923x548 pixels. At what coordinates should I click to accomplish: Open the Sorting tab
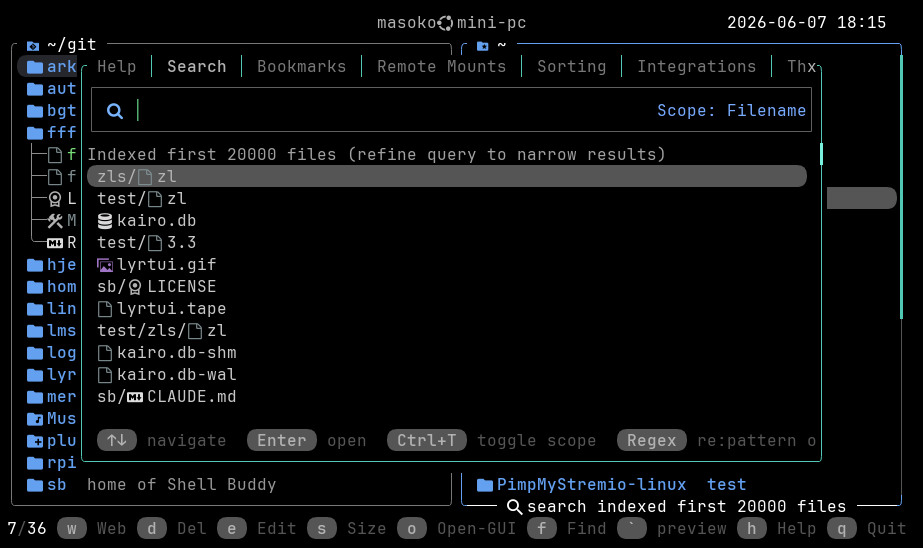(572, 67)
